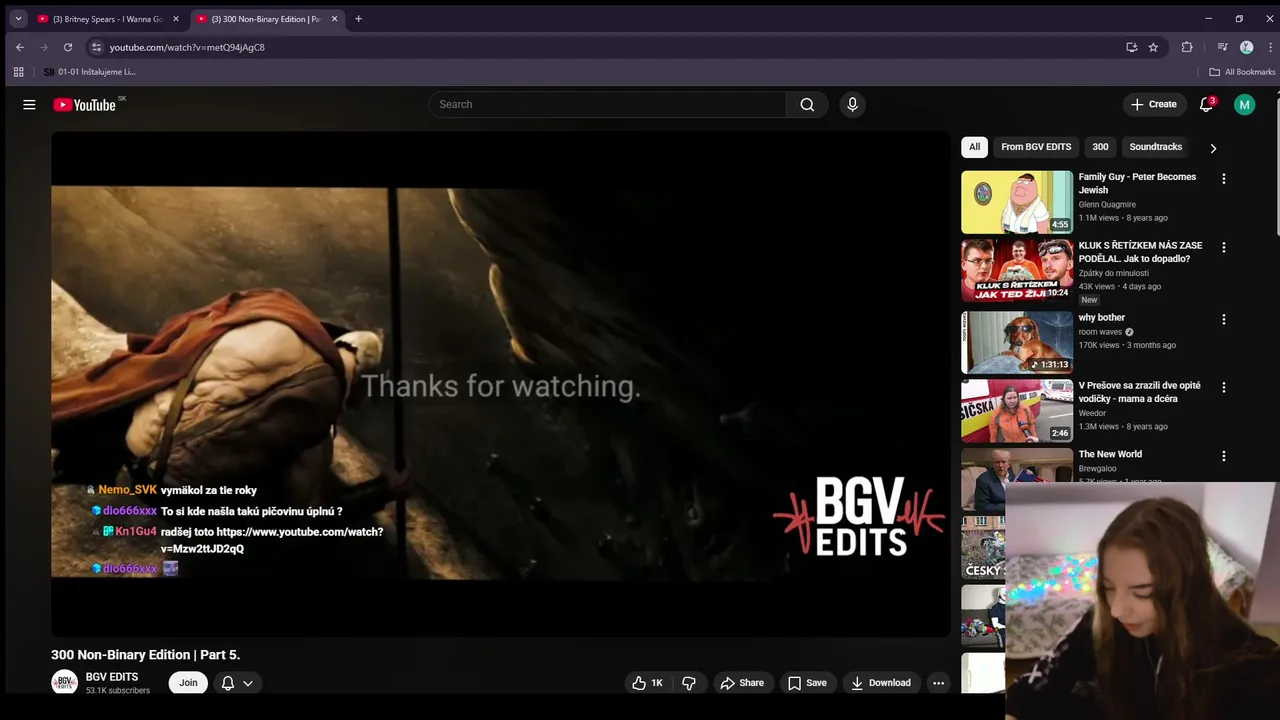Dislike the video with thumbs down
This screenshot has height=720, width=1280.
689,683
